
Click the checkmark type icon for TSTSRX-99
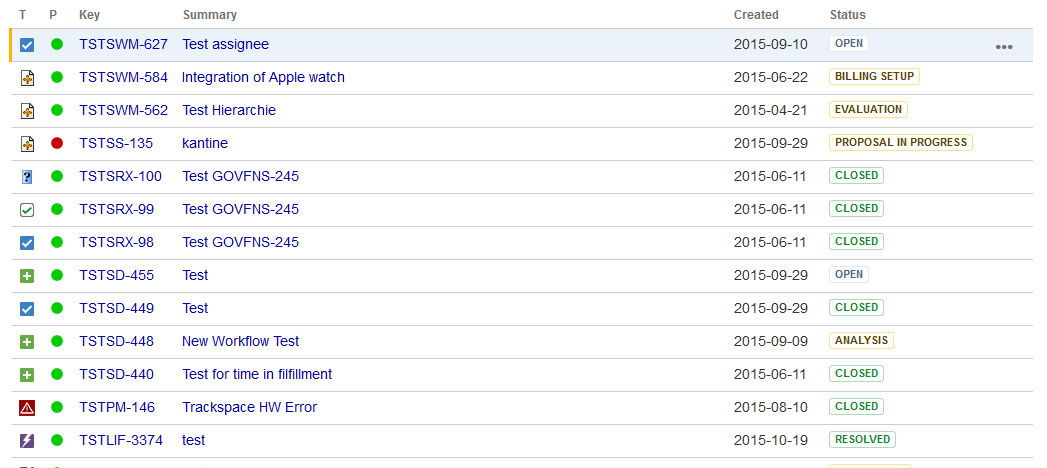[27, 210]
